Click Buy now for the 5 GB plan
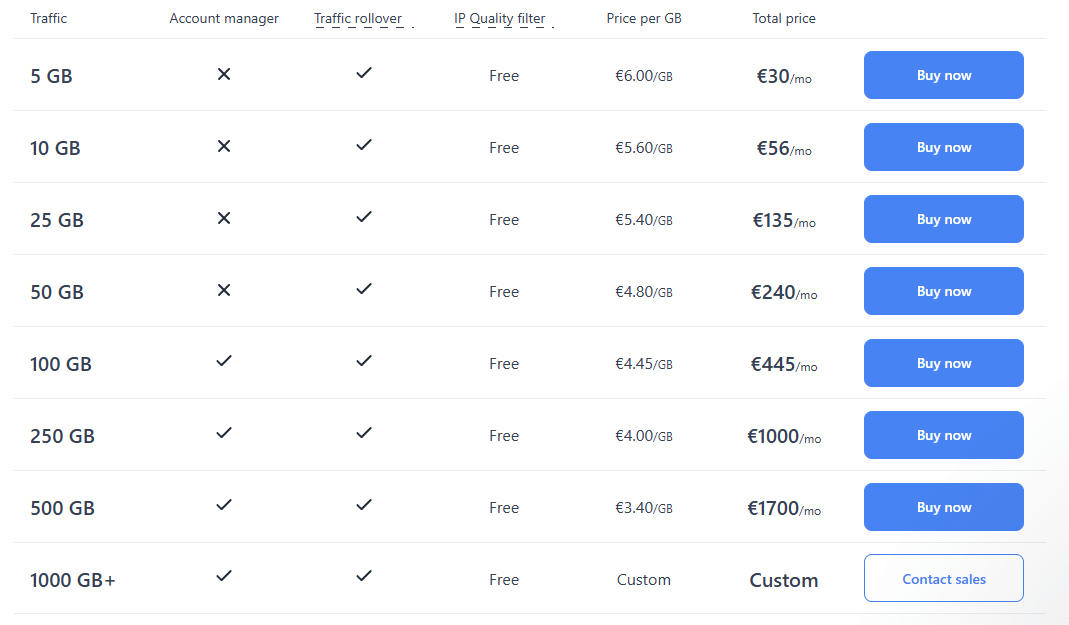Image resolution: width=1069 pixels, height=625 pixels. click(x=943, y=75)
